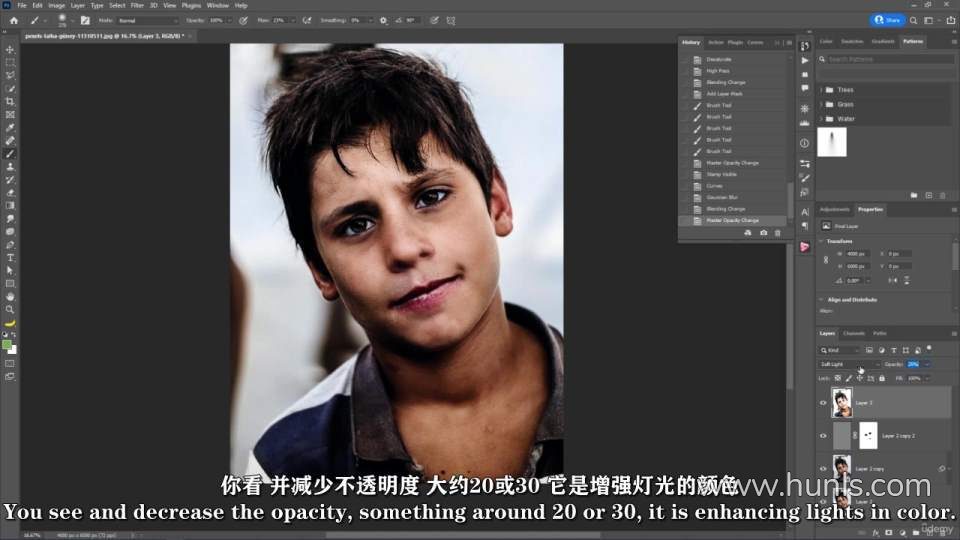This screenshot has width=960, height=540.
Task: Select the Crop tool
Action: (x=10, y=102)
